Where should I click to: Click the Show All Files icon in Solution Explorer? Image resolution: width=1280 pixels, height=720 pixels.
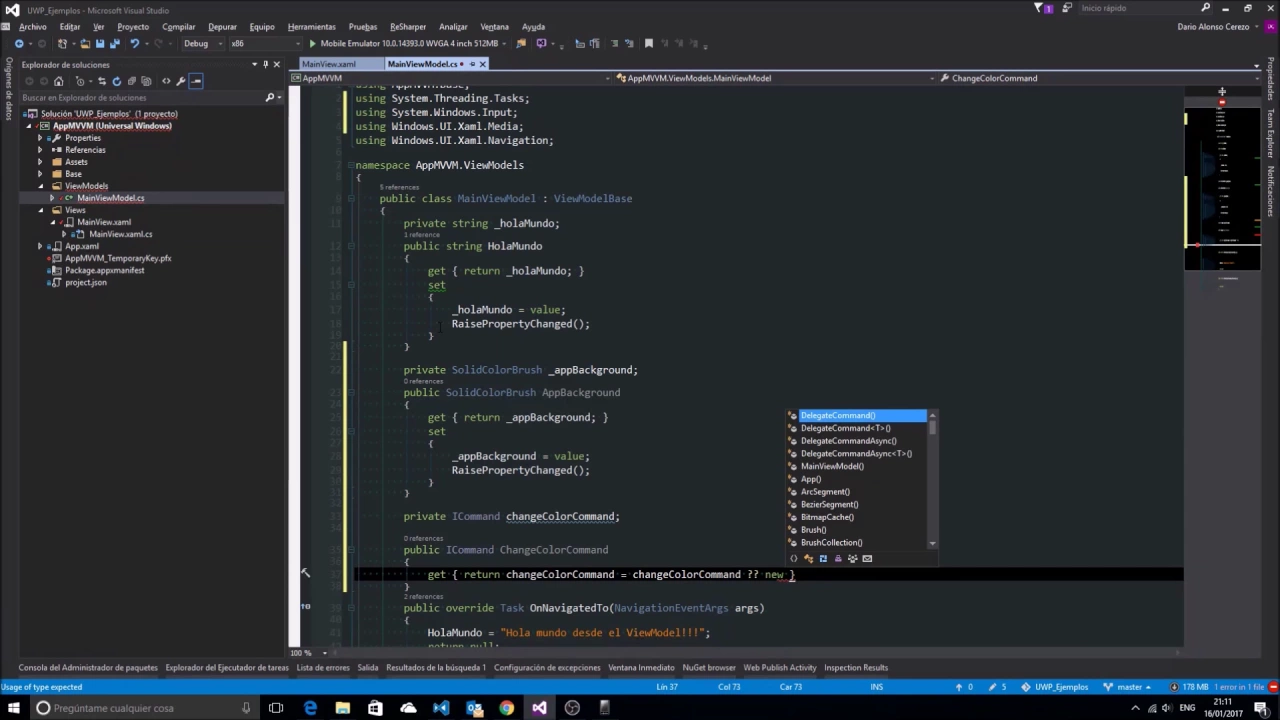[146, 81]
